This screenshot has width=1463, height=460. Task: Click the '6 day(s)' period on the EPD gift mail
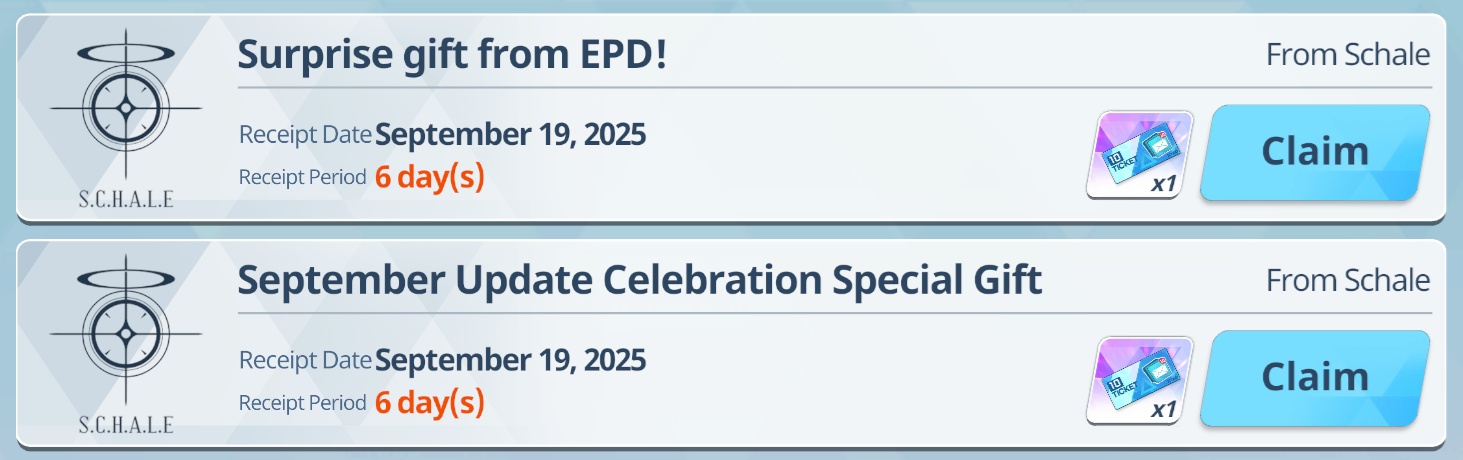(430, 178)
